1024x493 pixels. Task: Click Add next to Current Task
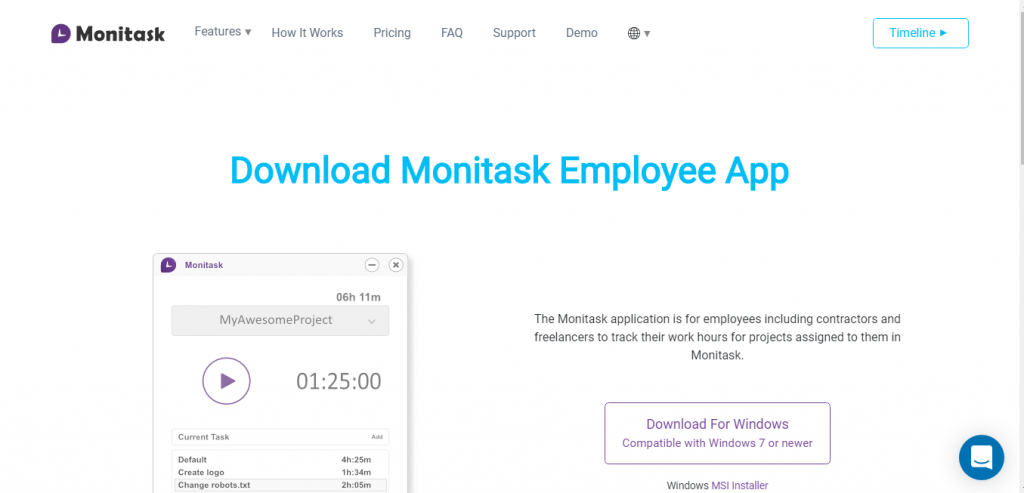[x=377, y=437]
